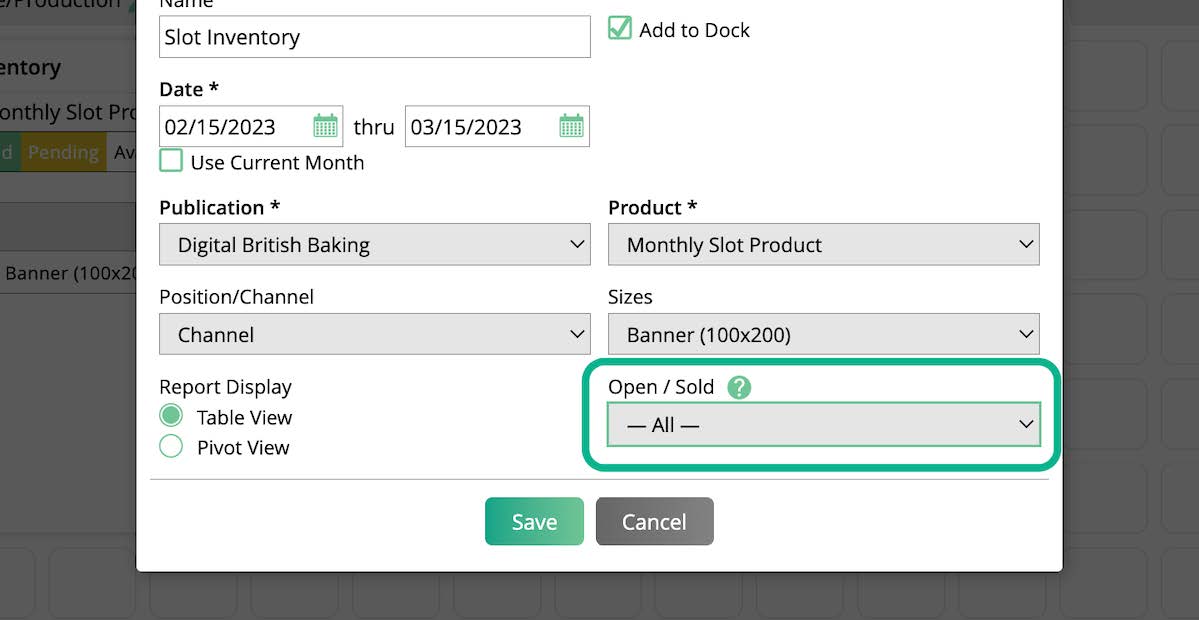Open the Sizes dropdown showing Banner (100x200)
1199x620 pixels.
(823, 335)
